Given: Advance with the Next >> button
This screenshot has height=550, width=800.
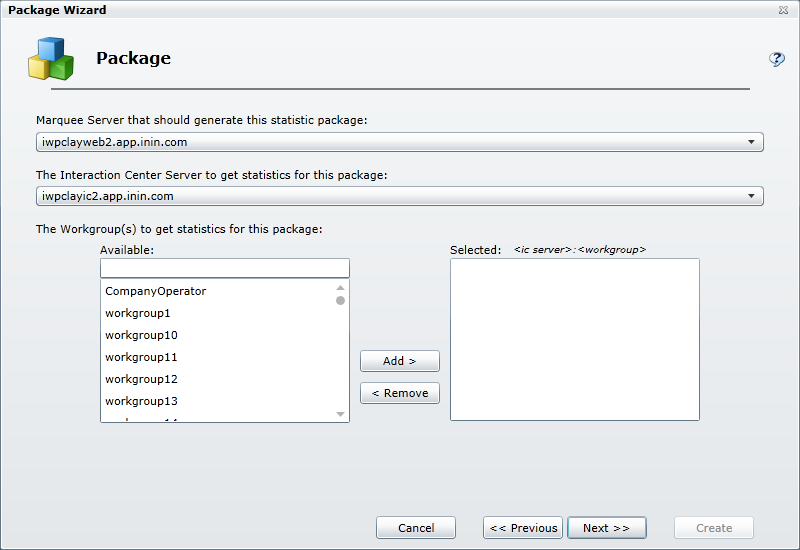Looking at the screenshot, I should [606, 528].
